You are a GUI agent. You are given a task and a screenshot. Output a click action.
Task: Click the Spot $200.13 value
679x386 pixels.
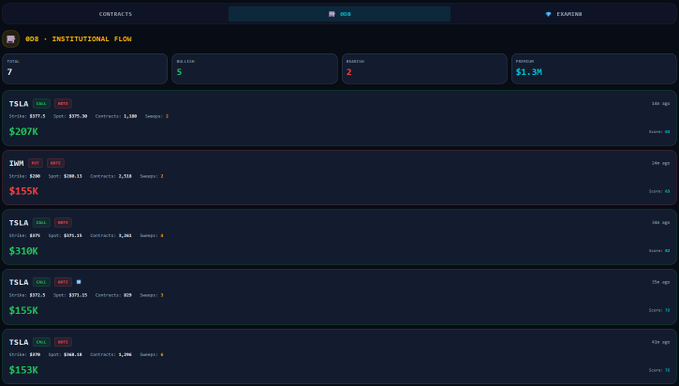(73, 176)
